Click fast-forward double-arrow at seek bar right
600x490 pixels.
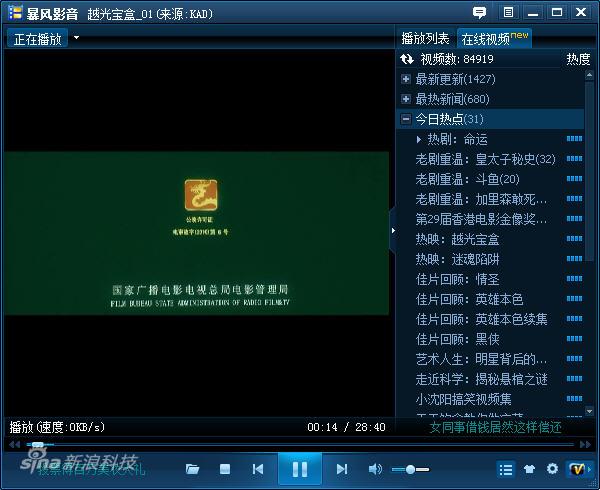coord(585,444)
